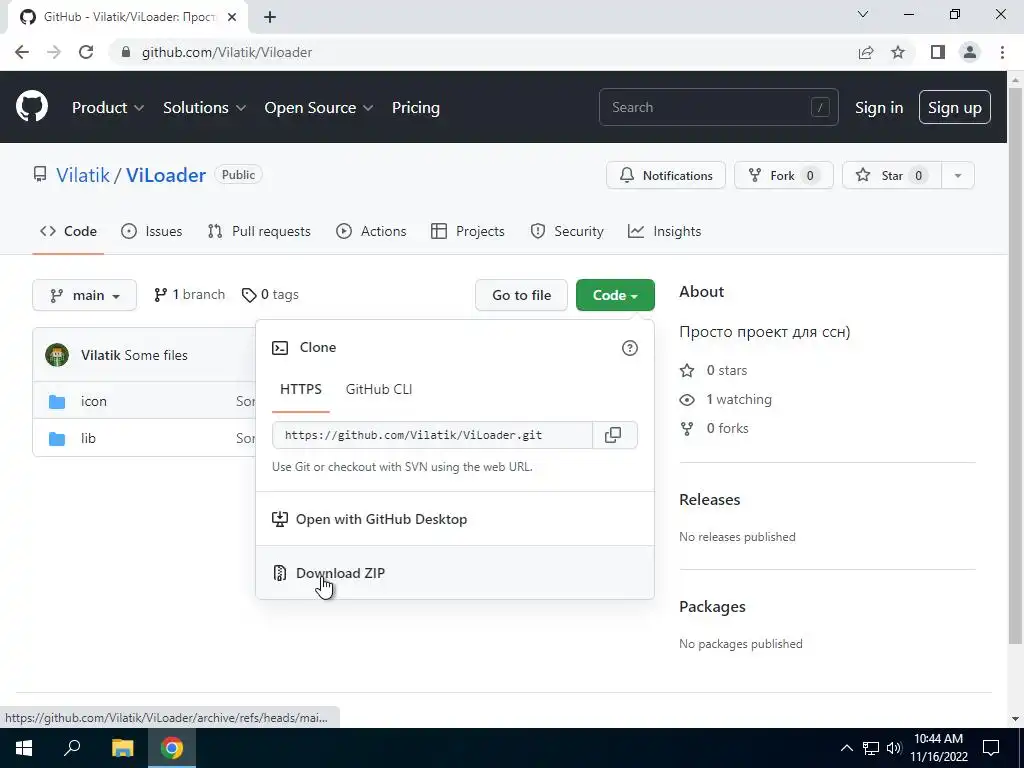Screen dimensions: 1024x768
Task: Go back to the previous page
Action: [x=22, y=52]
